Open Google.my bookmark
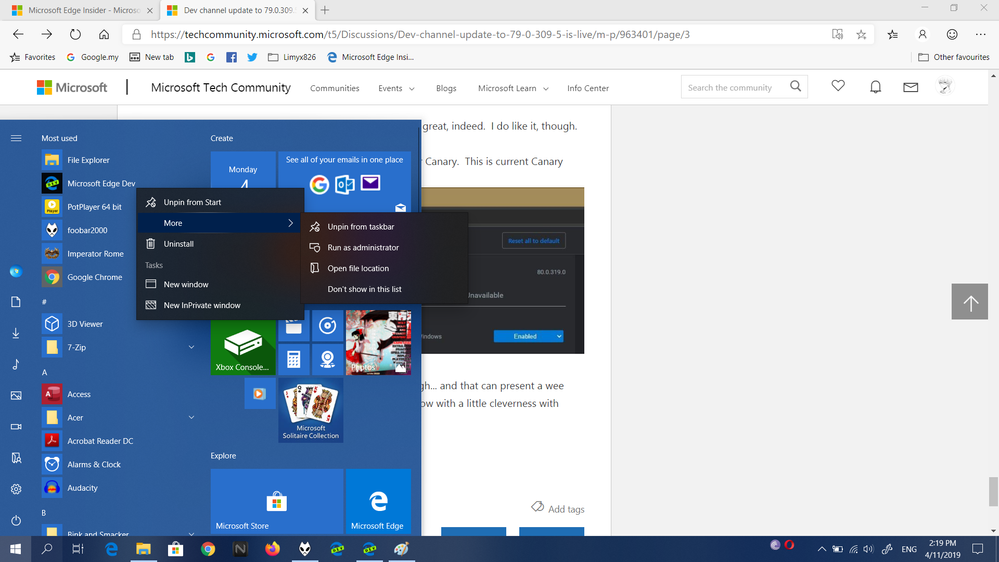This screenshot has width=999, height=562. click(x=93, y=57)
